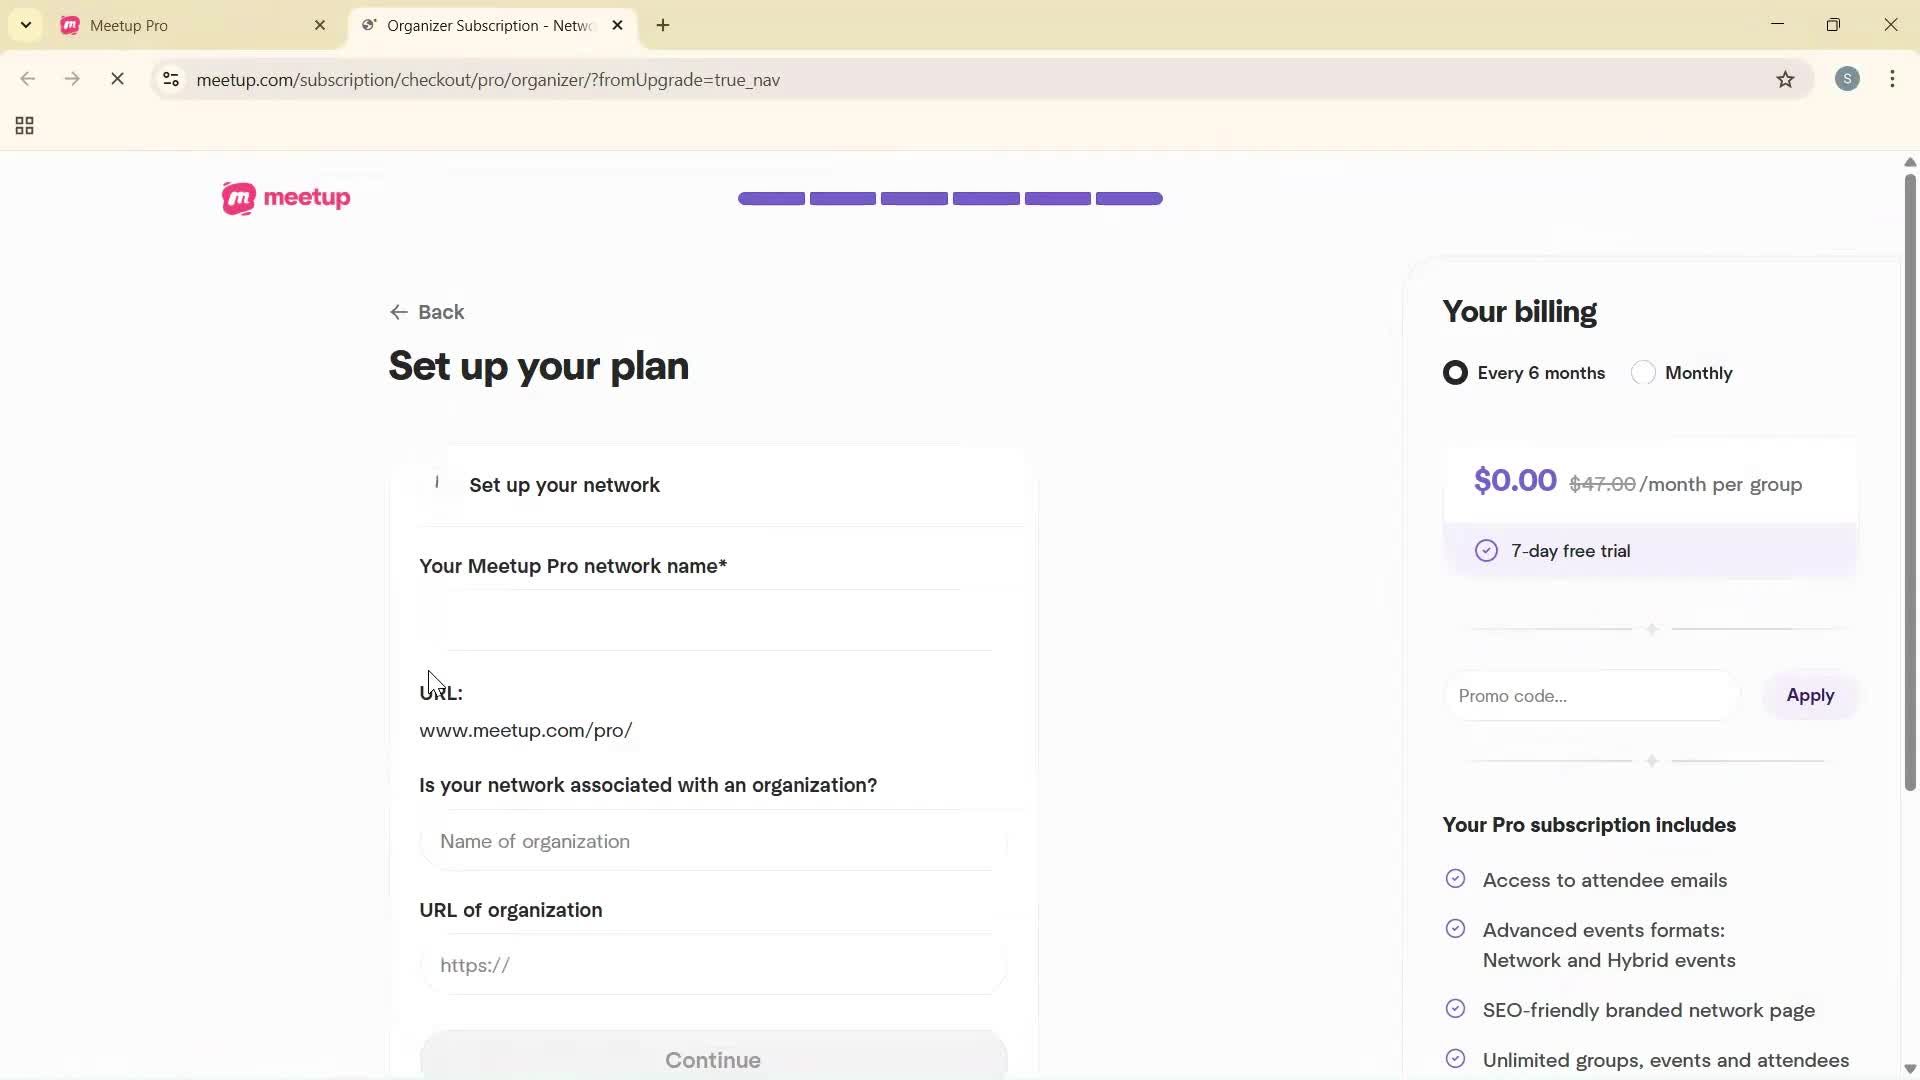1920x1080 pixels.
Task: Select the Every 6 months billing option
Action: pyautogui.click(x=1455, y=372)
